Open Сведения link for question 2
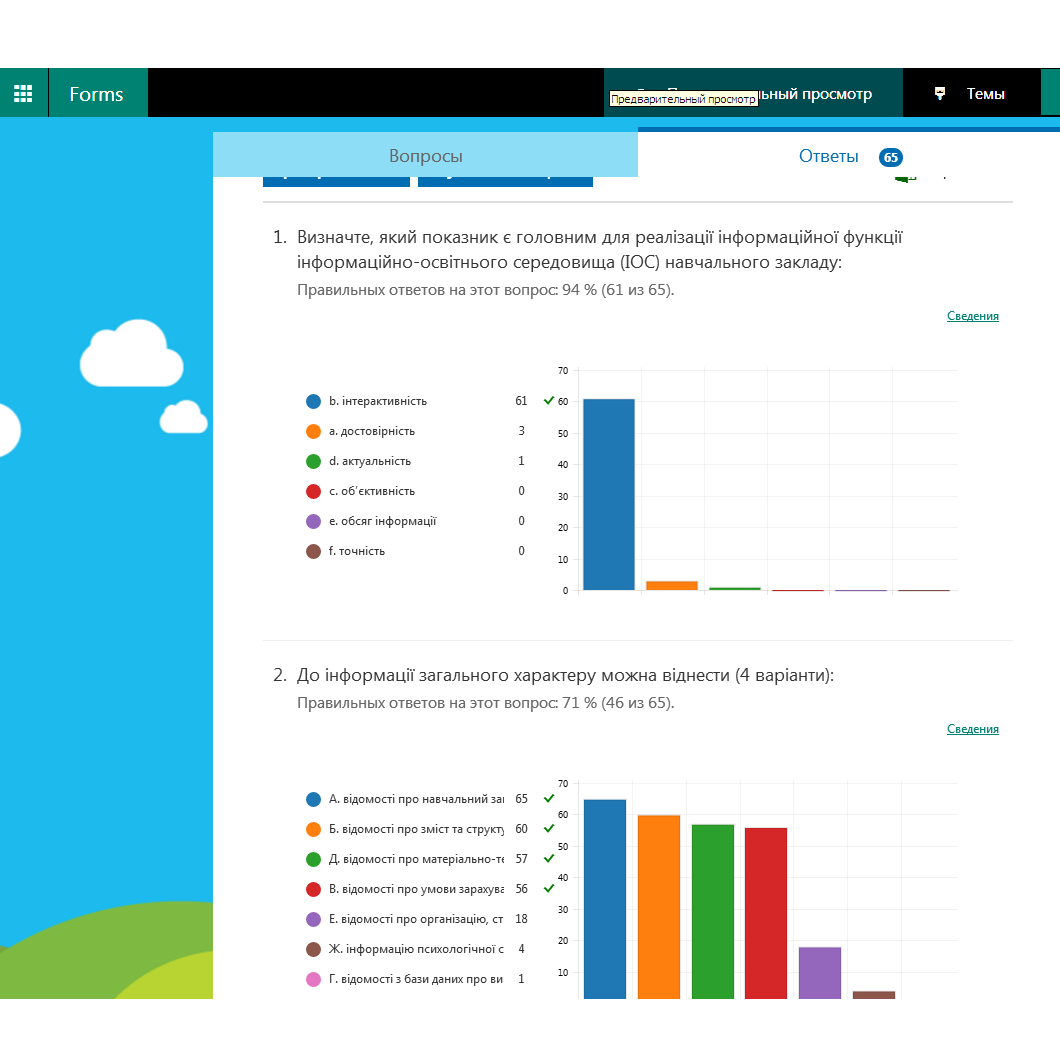The height and width of the screenshot is (1060, 1060). click(972, 729)
